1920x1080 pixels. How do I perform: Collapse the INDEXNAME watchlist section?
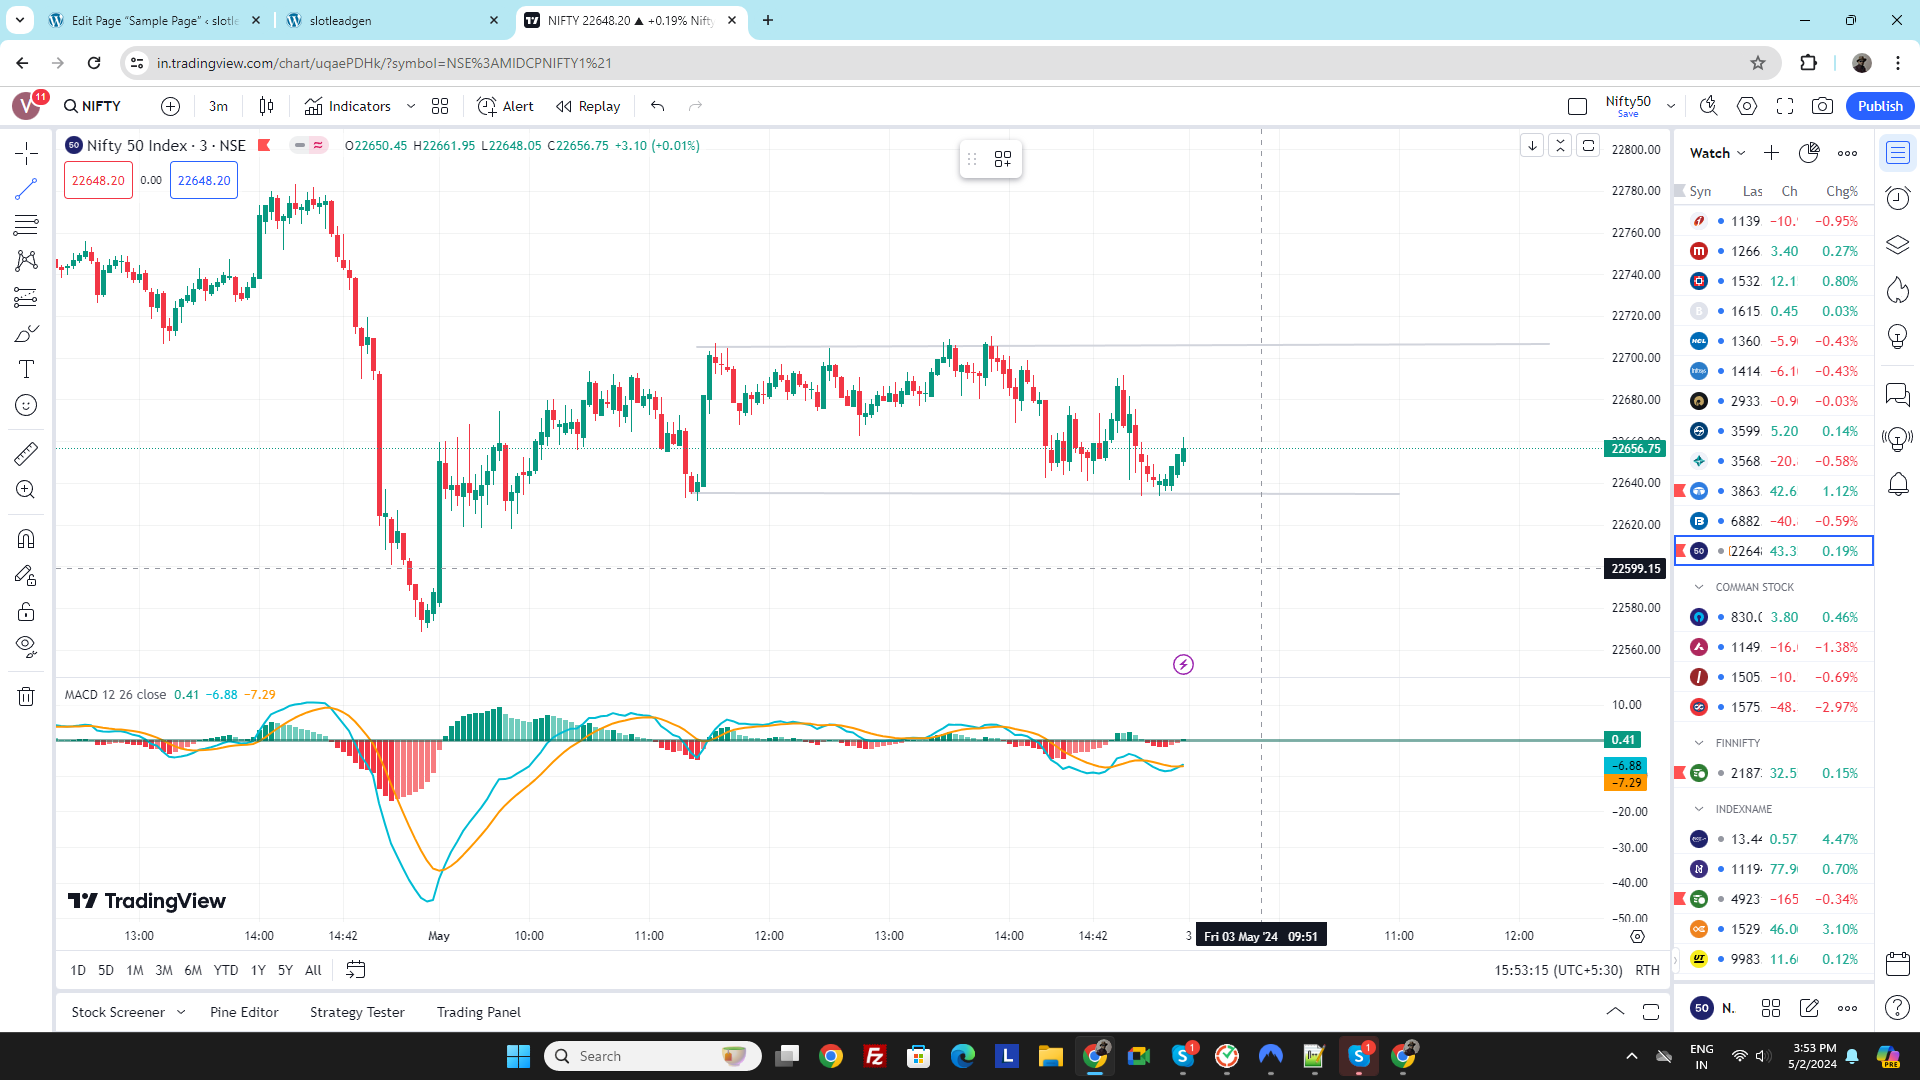(x=1698, y=809)
